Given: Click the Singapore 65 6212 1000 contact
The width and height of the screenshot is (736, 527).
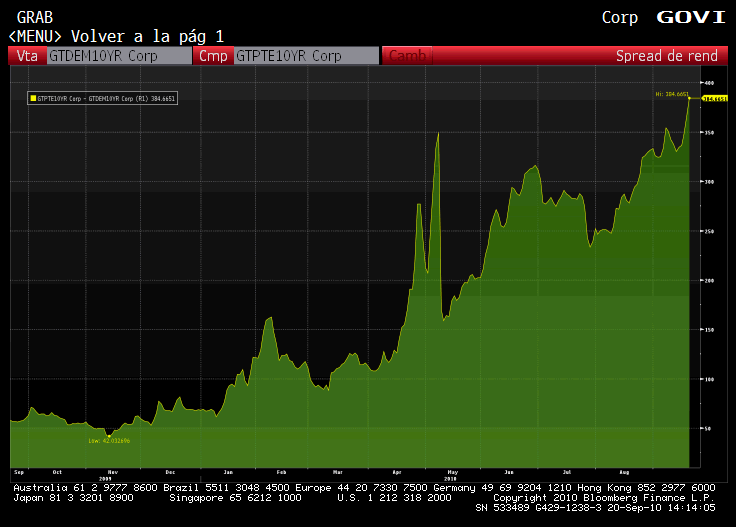Looking at the screenshot, I should coord(235,498).
